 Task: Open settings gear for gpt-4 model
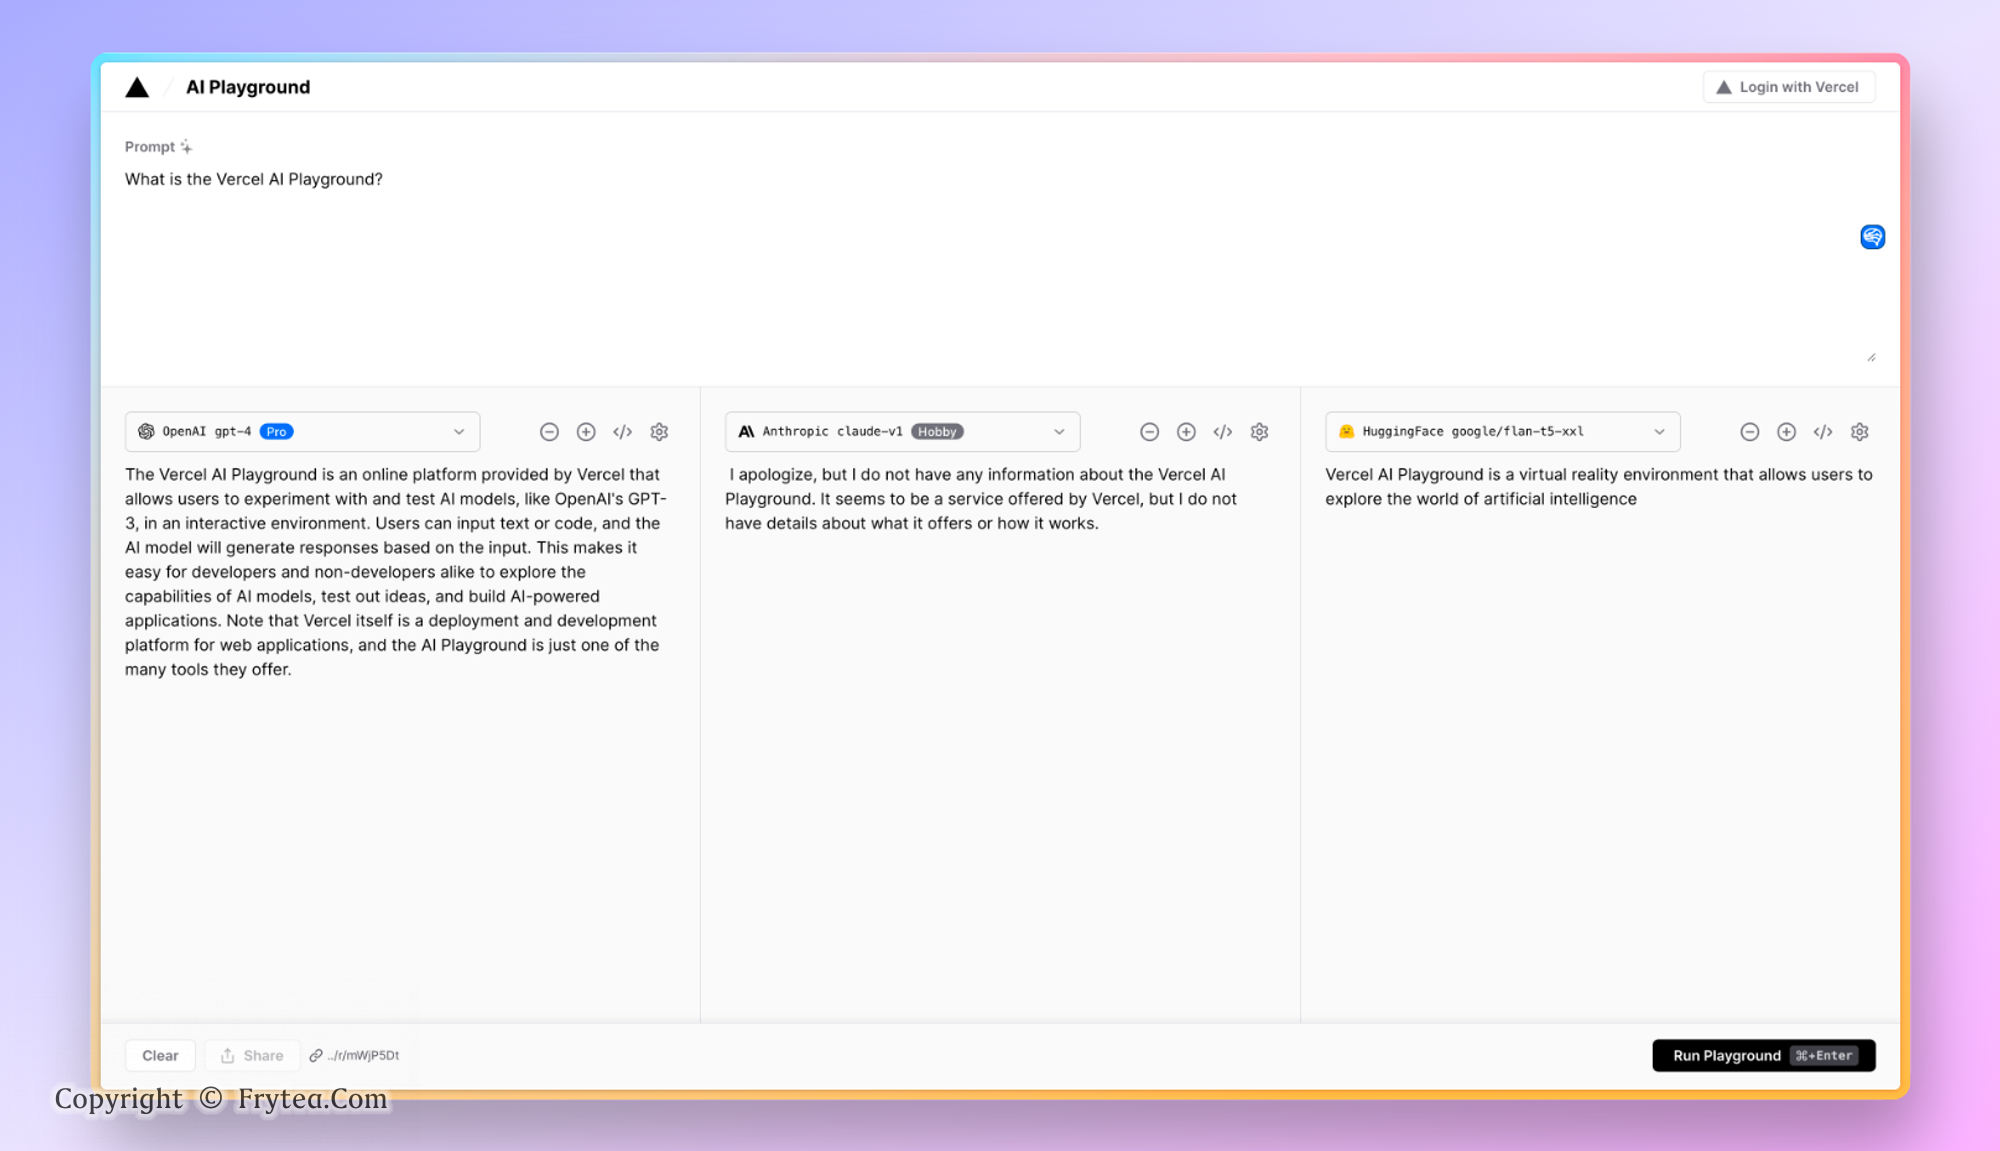pyautogui.click(x=659, y=432)
